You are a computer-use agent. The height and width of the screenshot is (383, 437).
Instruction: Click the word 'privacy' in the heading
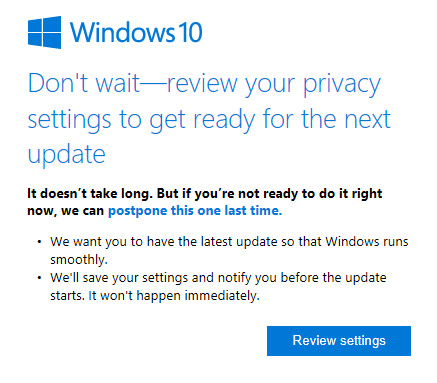342,85
